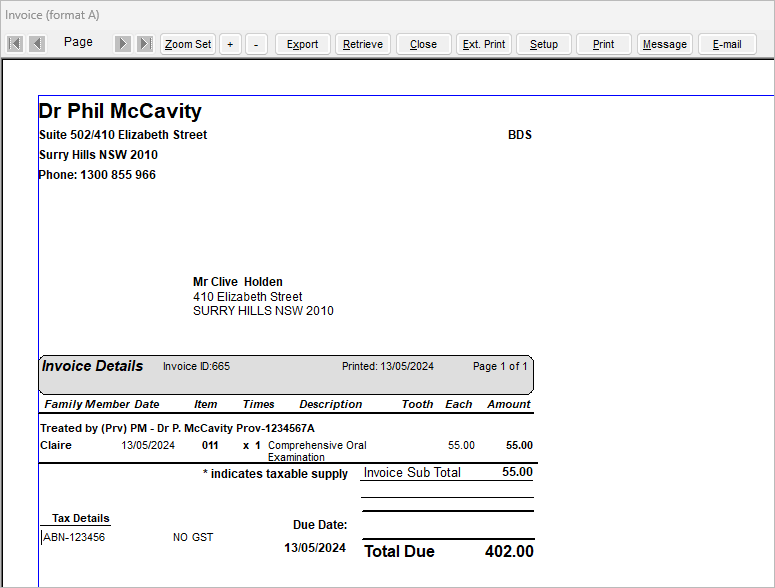Go to the previous page
775x588 pixels.
point(37,44)
